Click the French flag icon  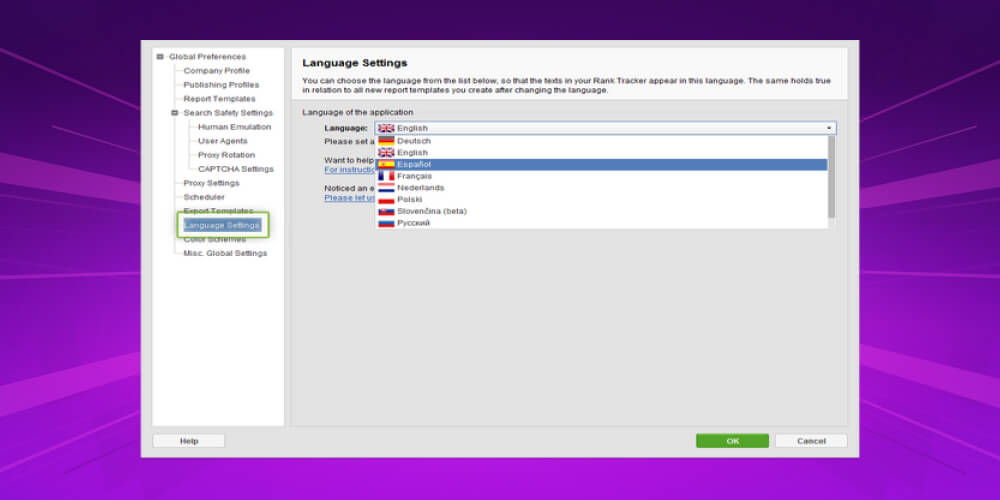(x=386, y=176)
